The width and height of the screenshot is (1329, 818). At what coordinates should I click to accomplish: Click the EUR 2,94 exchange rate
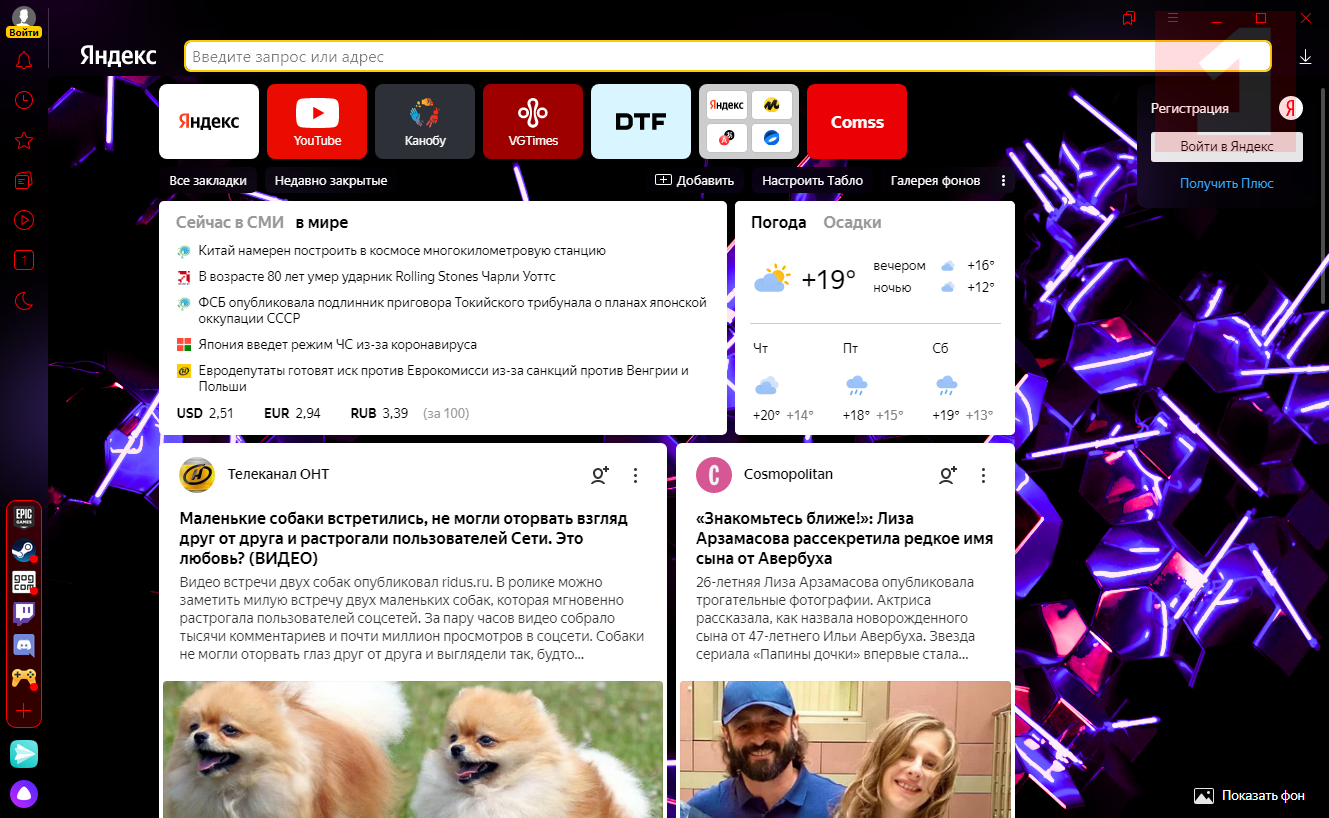(x=292, y=413)
